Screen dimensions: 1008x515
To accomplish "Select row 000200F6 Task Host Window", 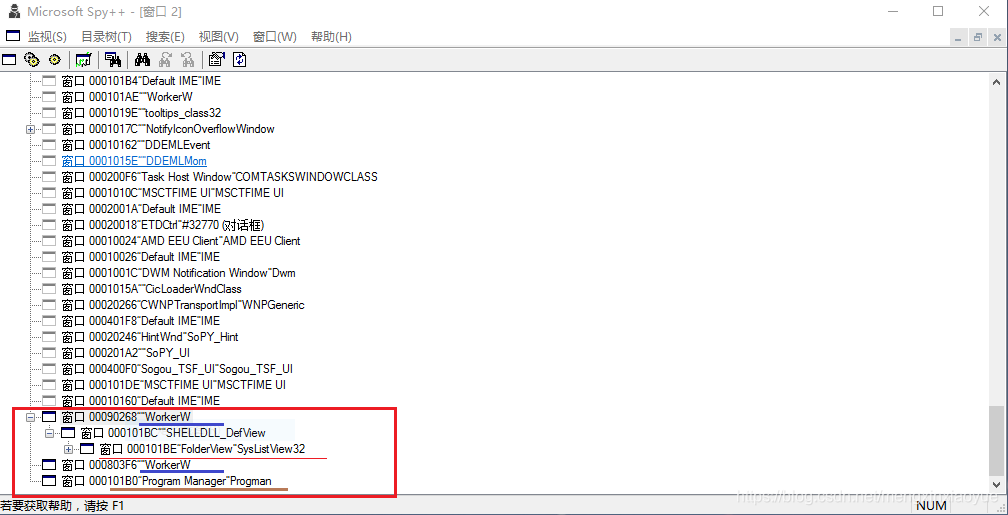I will [220, 177].
